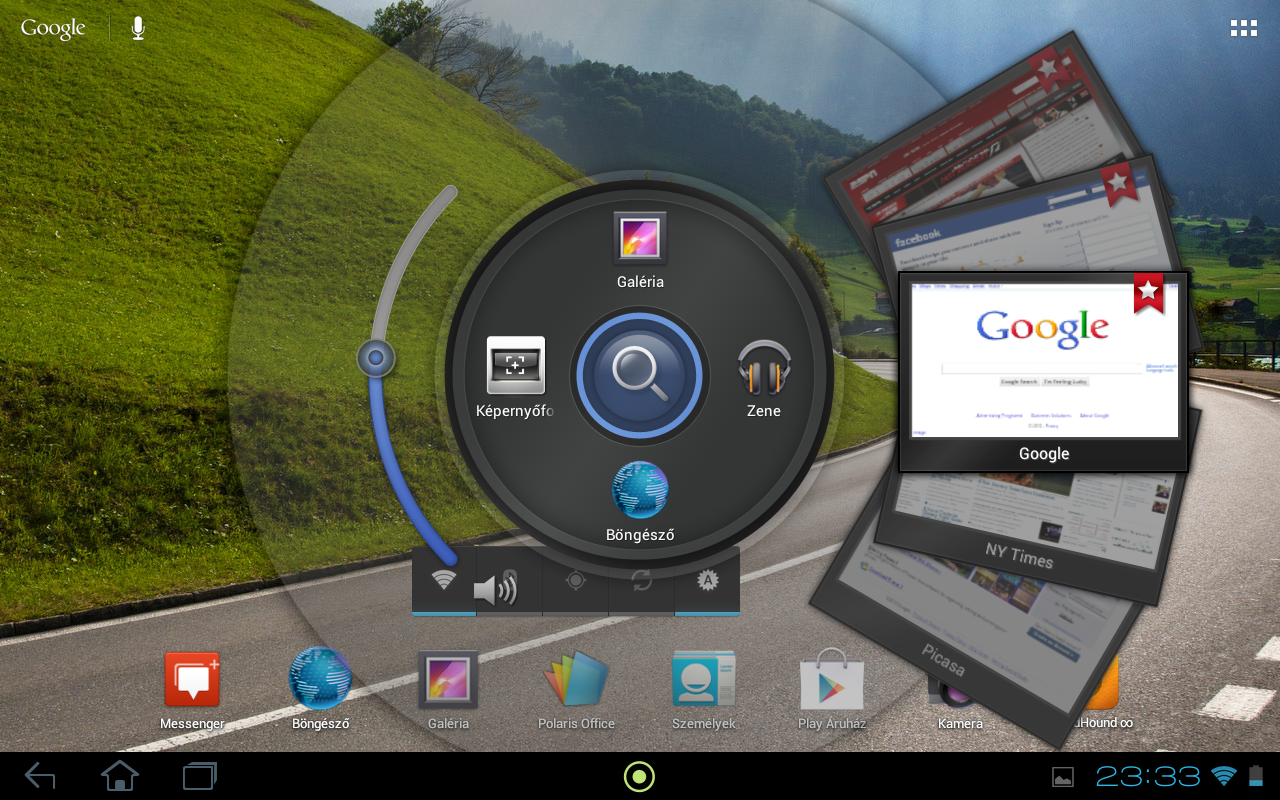The height and width of the screenshot is (800, 1280).
Task: Toggle the auto-sync setting
Action: (x=641, y=580)
